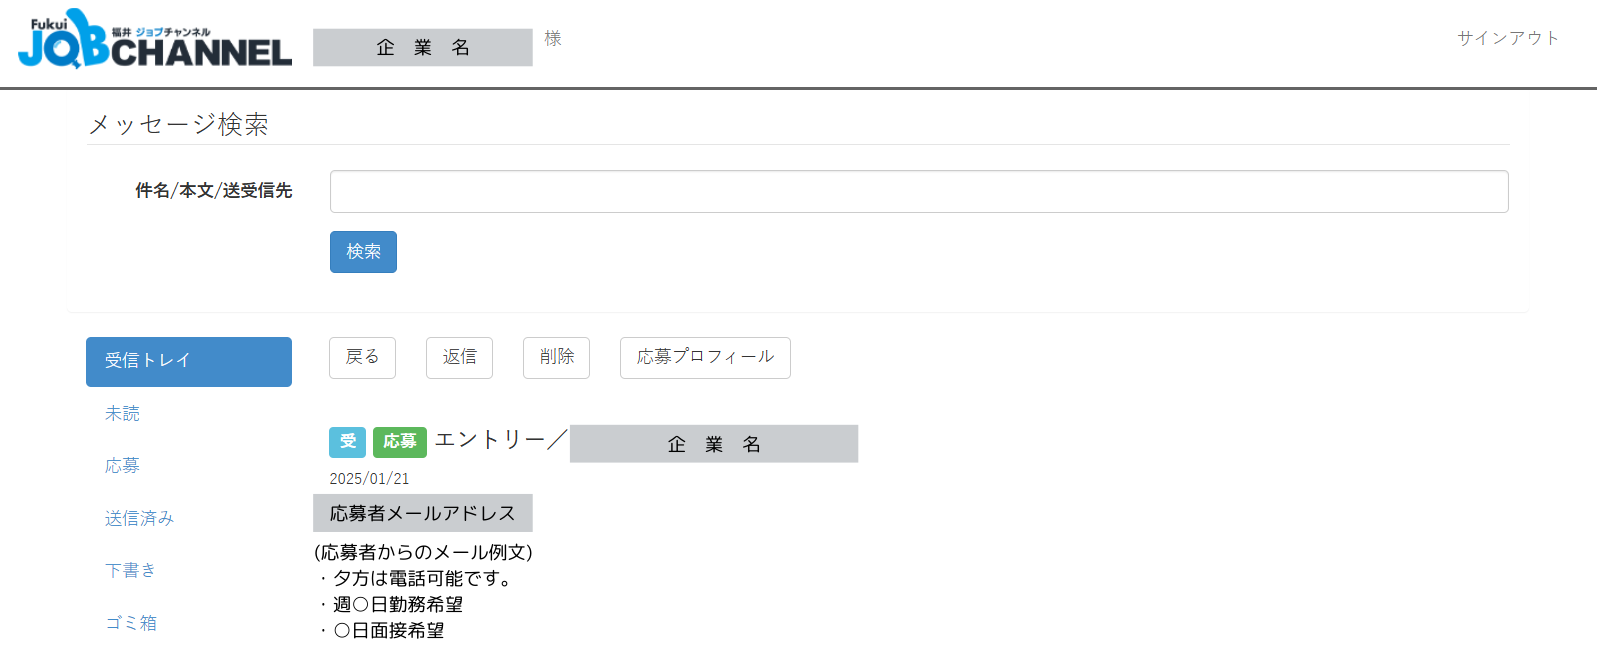Open the 応募プロフィール applicant profile
The image size is (1597, 666).
tap(705, 358)
